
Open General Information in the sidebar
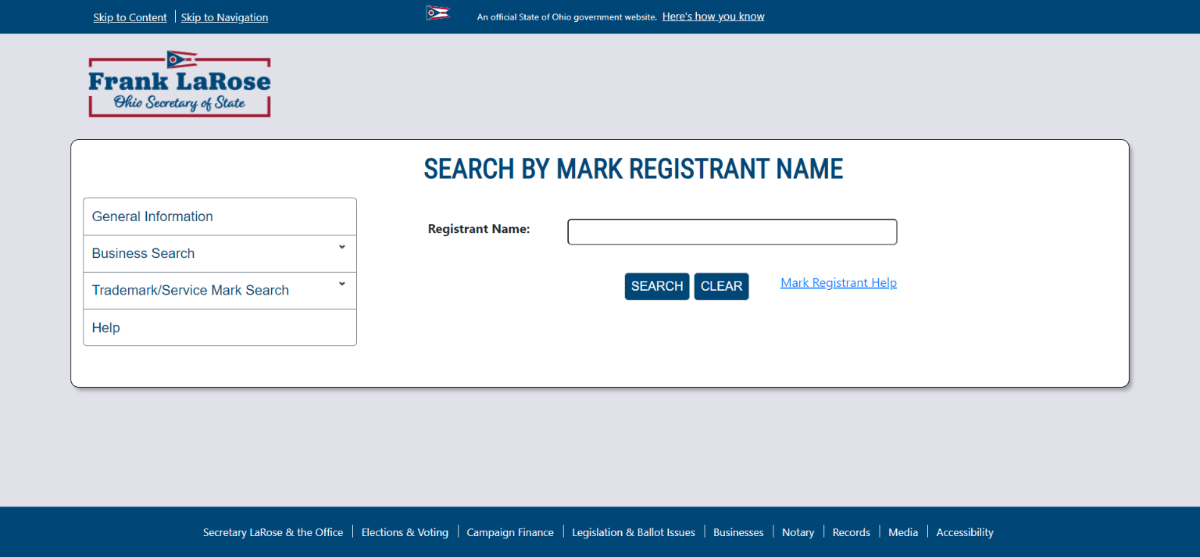(220, 217)
